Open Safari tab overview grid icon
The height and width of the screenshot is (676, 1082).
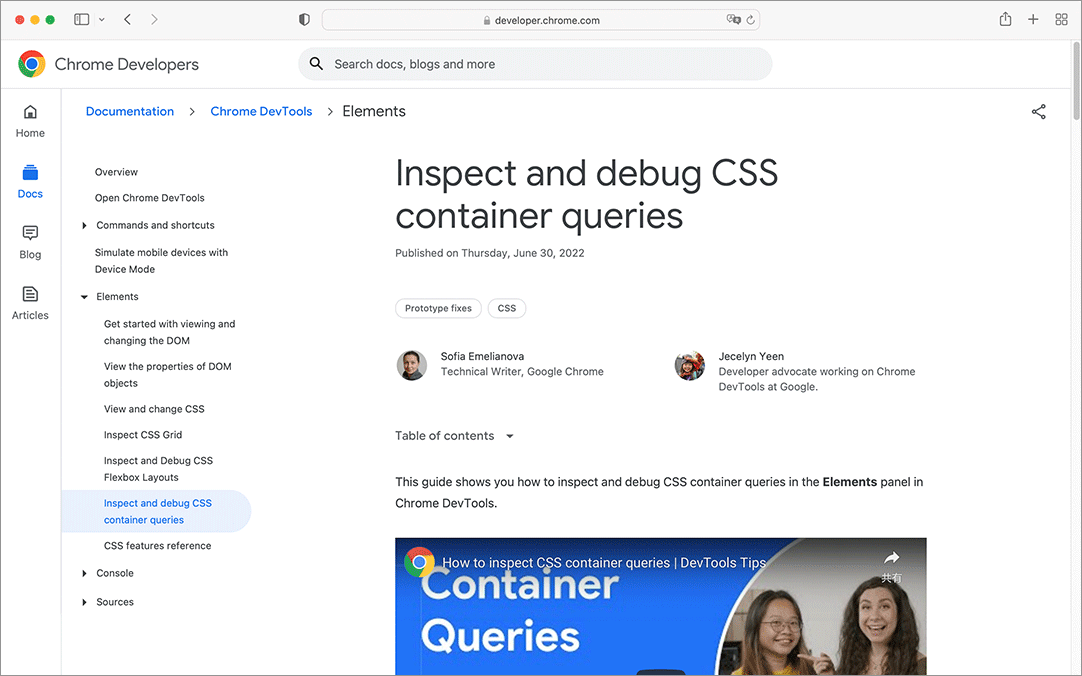click(1061, 20)
